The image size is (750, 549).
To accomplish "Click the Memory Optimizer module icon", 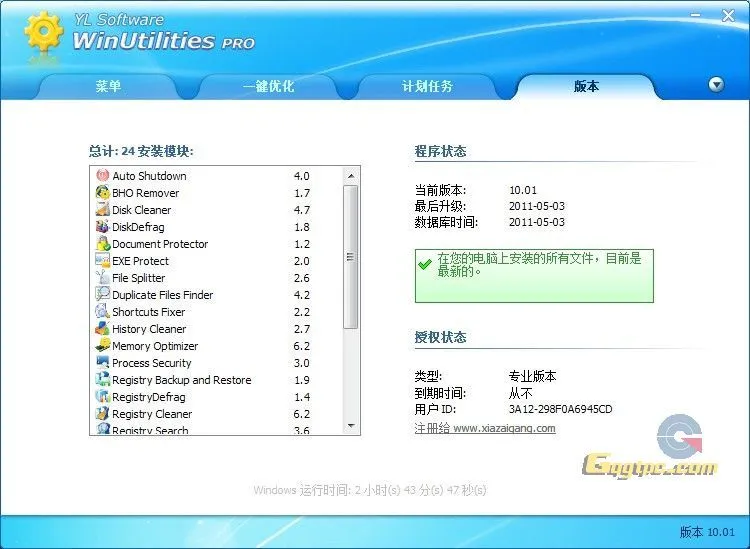I will 102,346.
